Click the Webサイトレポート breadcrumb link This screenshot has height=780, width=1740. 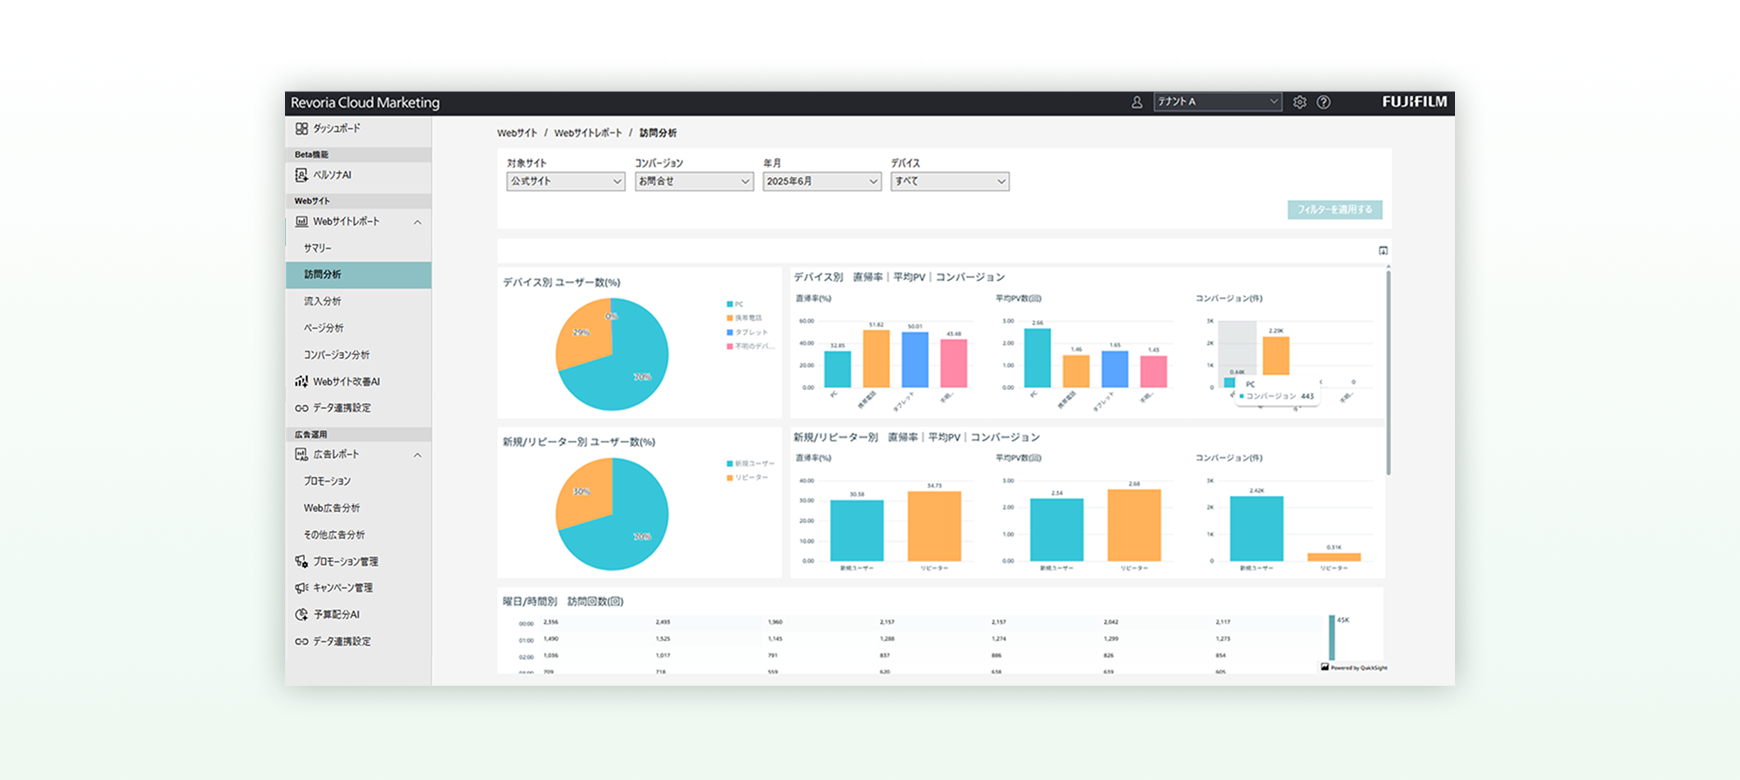pos(587,133)
